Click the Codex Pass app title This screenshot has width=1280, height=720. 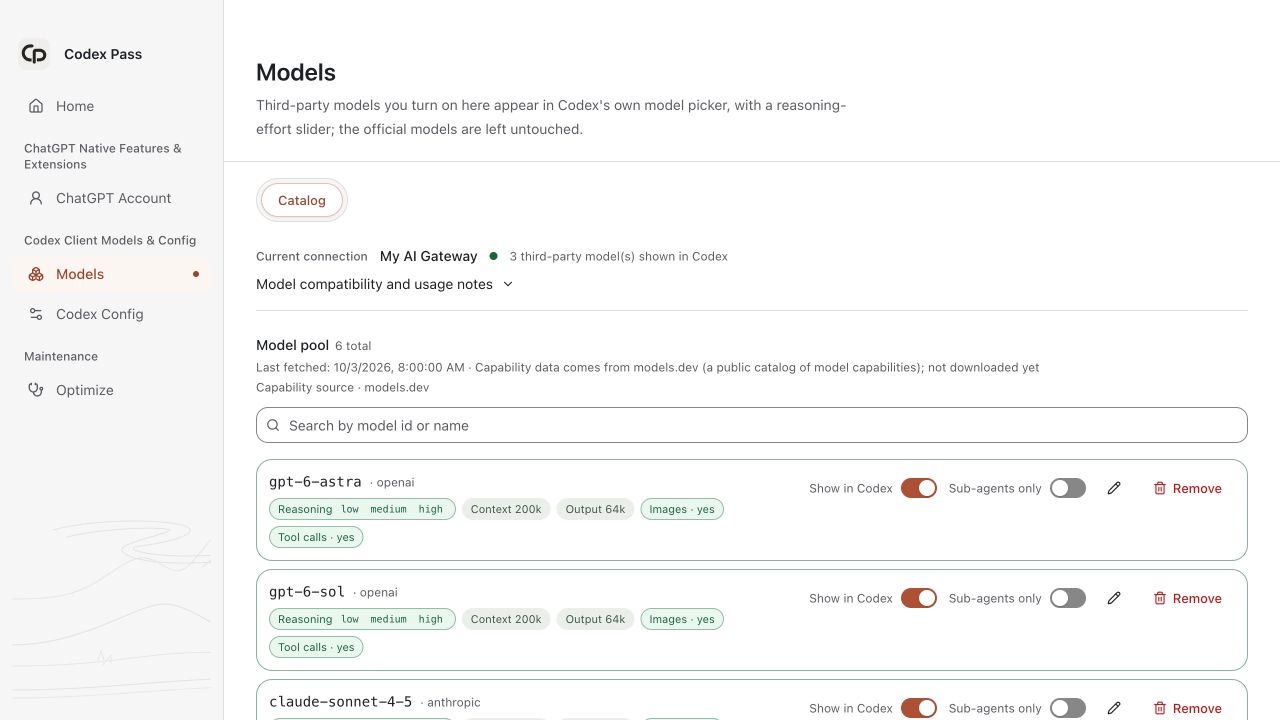tap(103, 54)
